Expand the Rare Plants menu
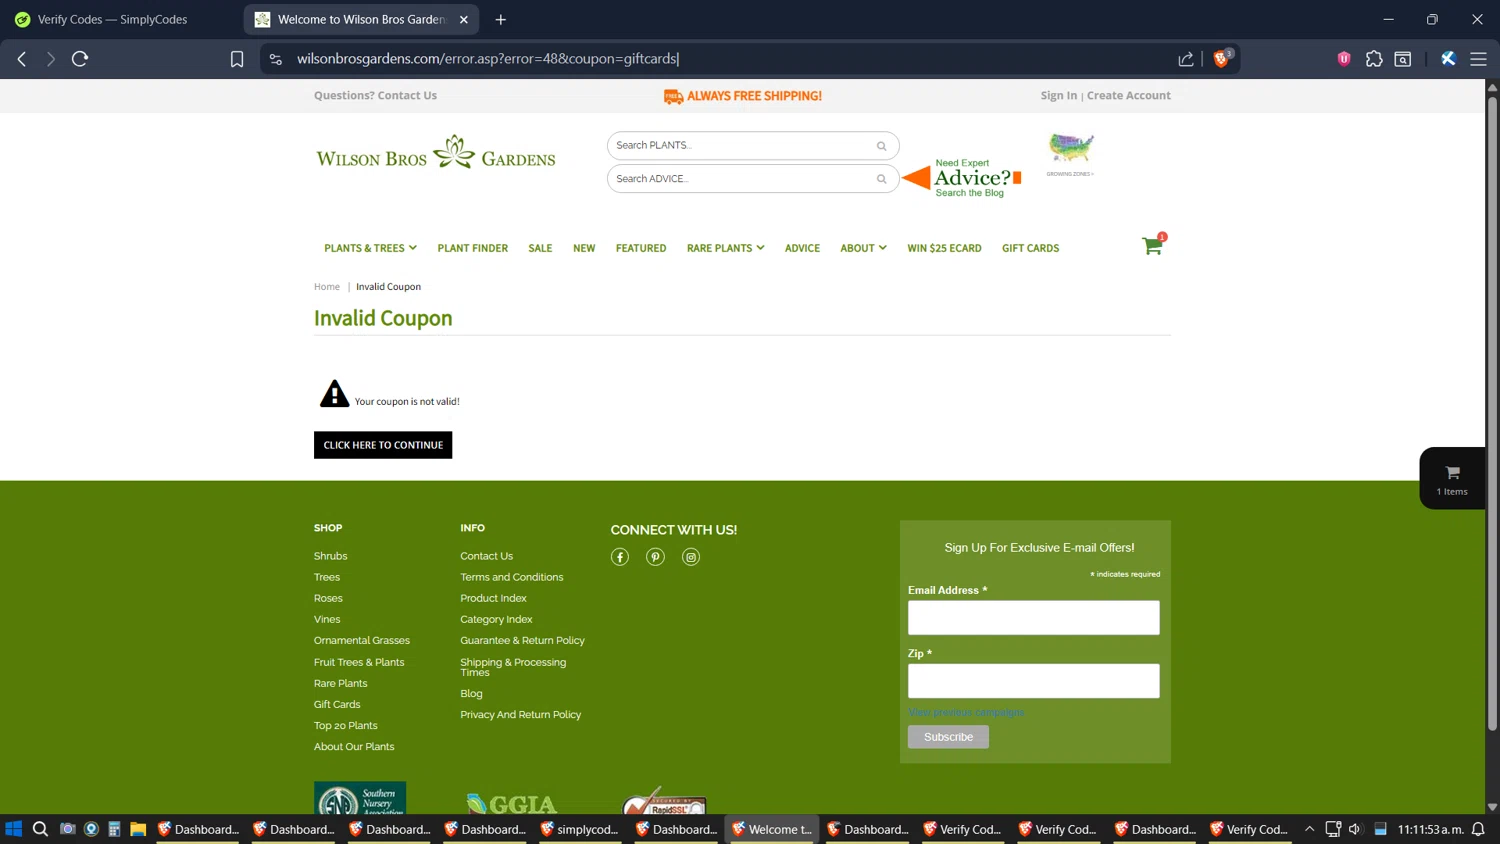The image size is (1500, 844). click(x=725, y=248)
